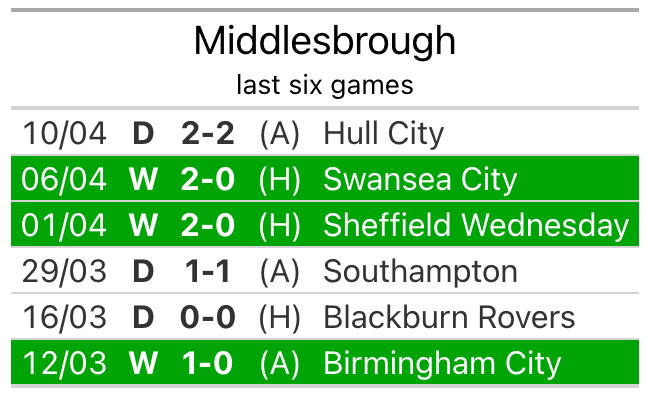
Task: Select the Swansea City fixture
Action: (325, 179)
